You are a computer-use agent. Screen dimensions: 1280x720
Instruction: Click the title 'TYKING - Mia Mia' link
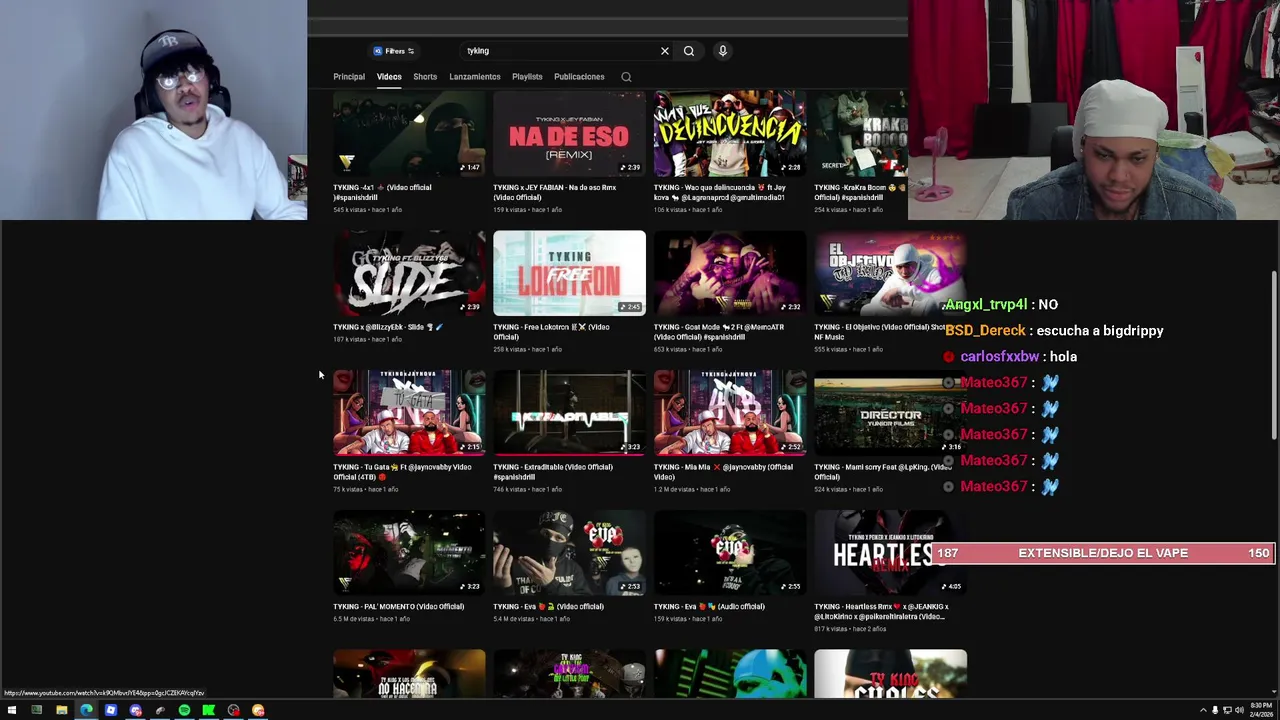pos(723,472)
